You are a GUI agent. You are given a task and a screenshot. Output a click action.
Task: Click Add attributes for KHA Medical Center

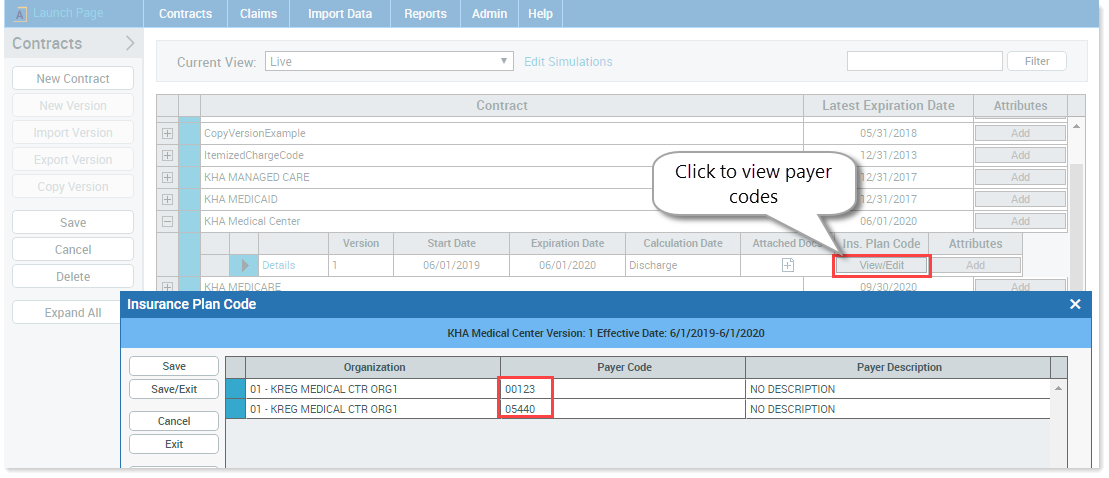[1020, 221]
